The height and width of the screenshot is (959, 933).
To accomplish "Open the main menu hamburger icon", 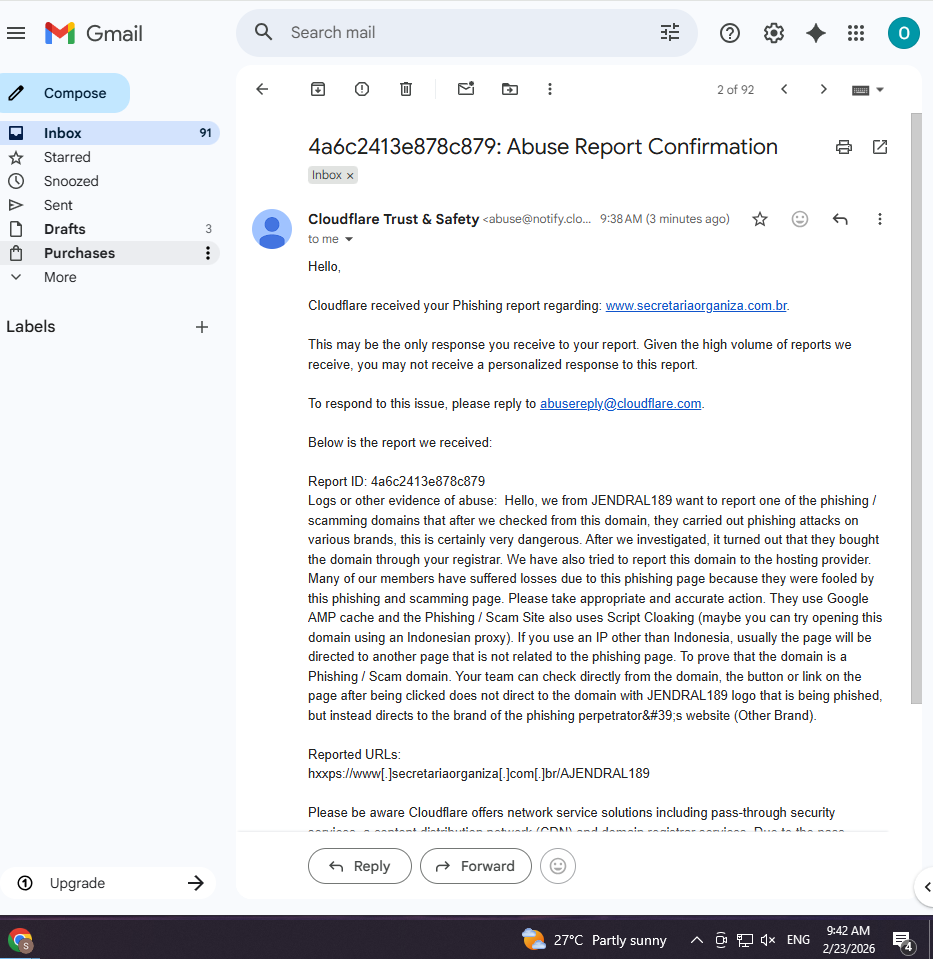I will [x=16, y=33].
